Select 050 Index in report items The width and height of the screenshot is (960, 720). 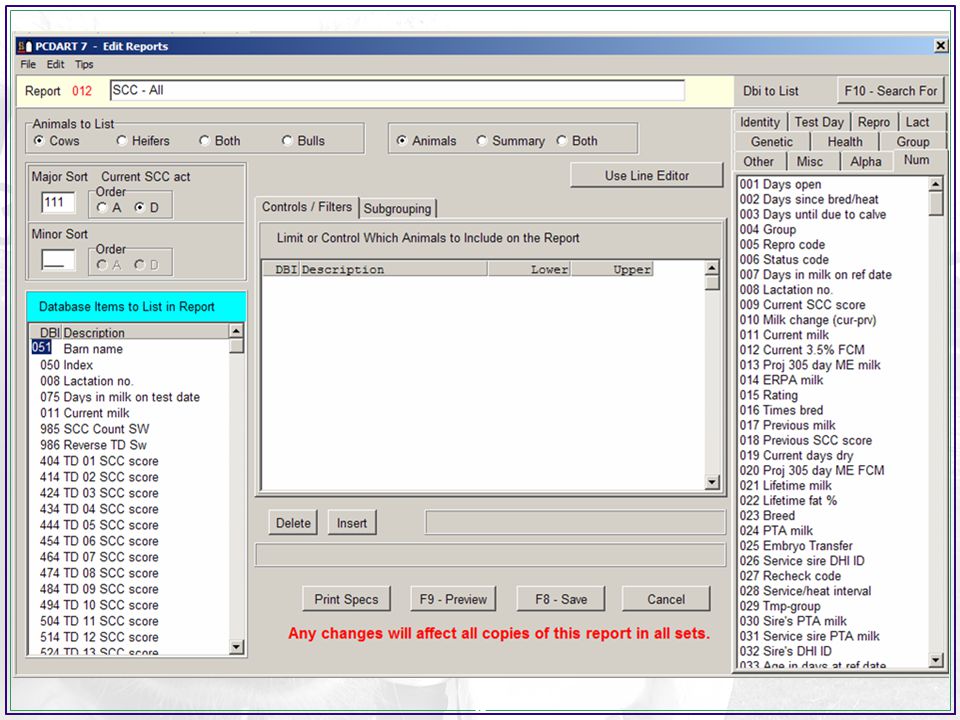[x=129, y=365]
